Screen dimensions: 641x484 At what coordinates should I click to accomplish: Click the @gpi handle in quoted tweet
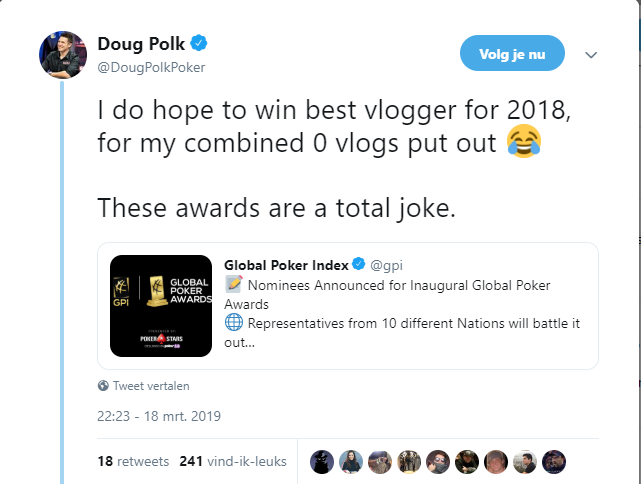coord(386,265)
